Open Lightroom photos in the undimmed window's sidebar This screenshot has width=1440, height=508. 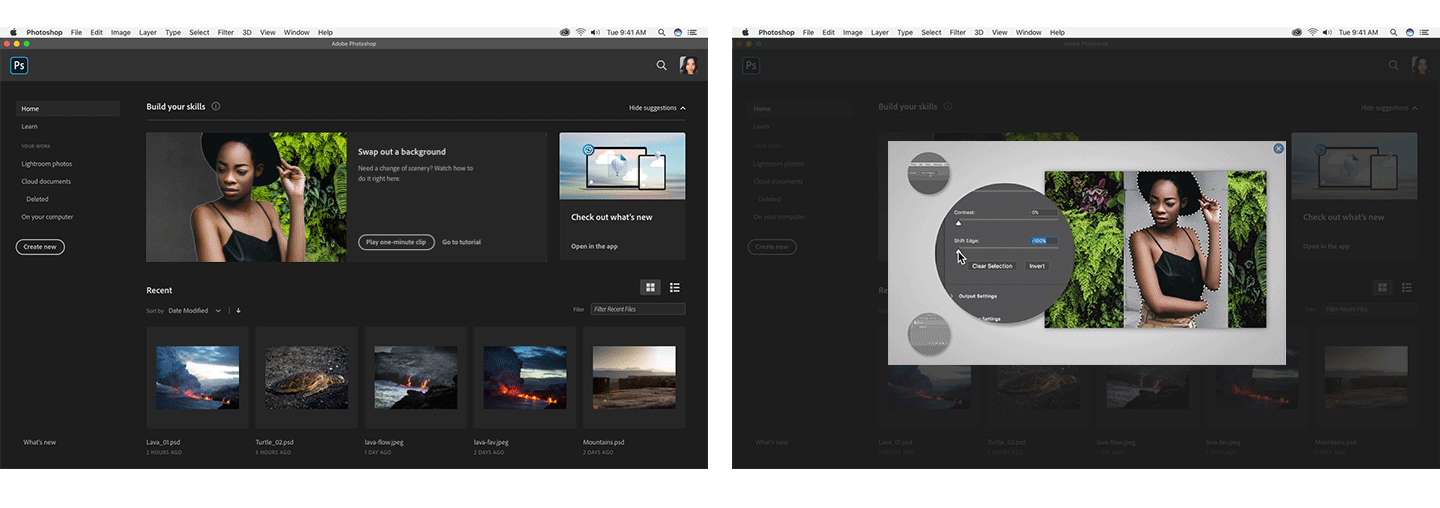(47, 163)
